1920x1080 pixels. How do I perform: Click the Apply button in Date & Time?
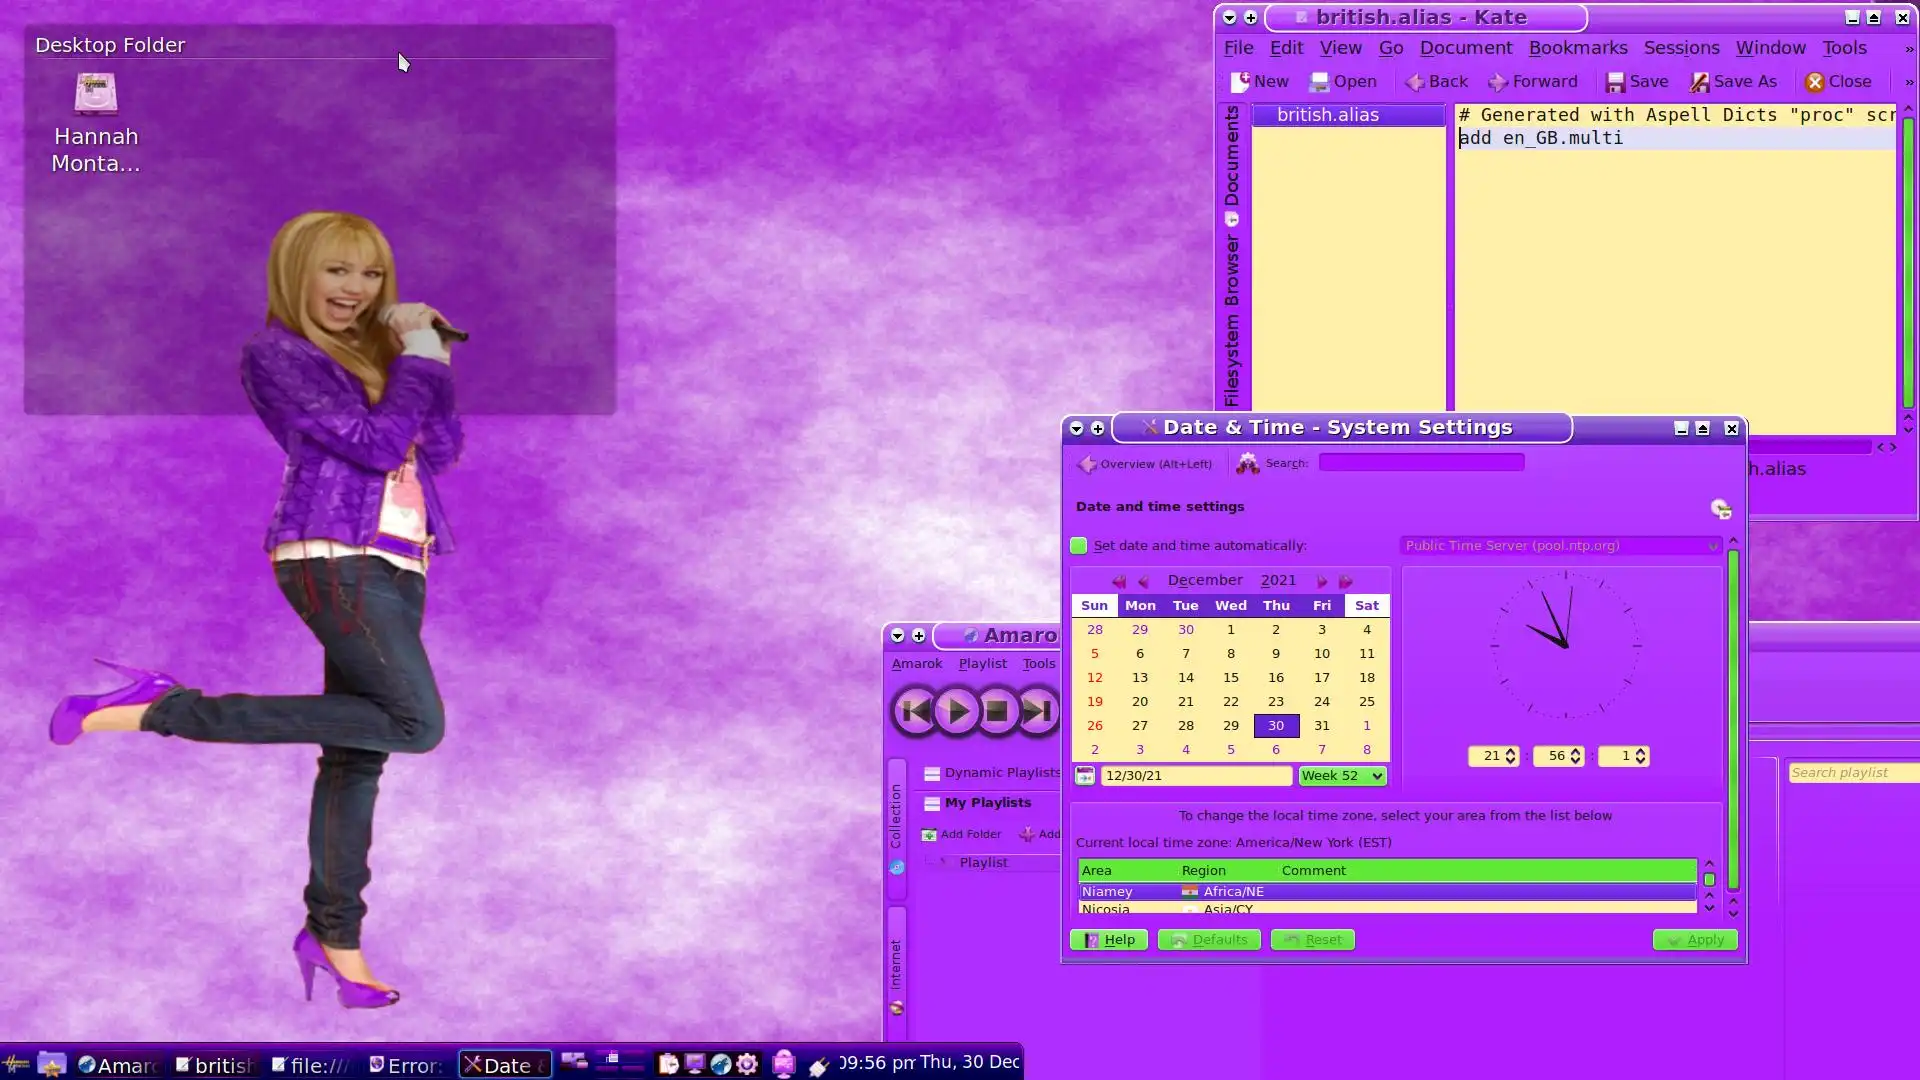[1695, 940]
